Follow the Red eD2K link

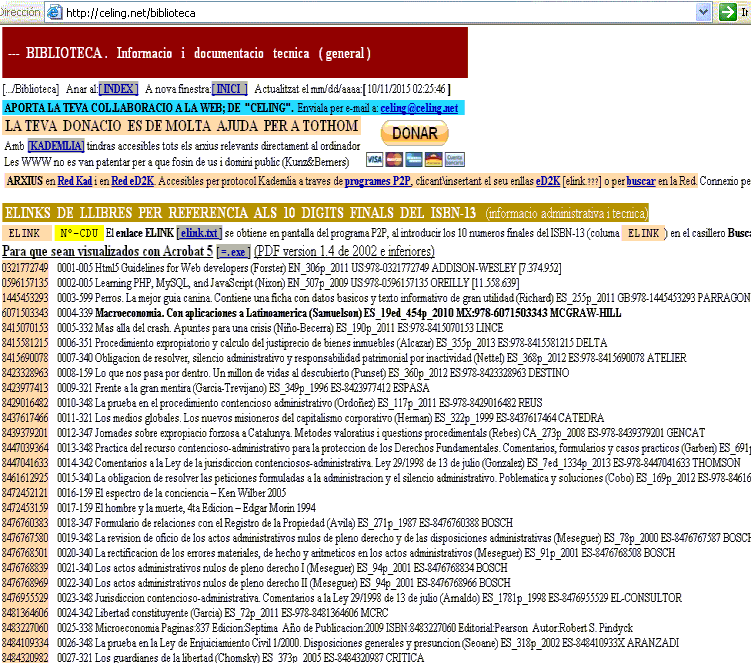point(133,181)
